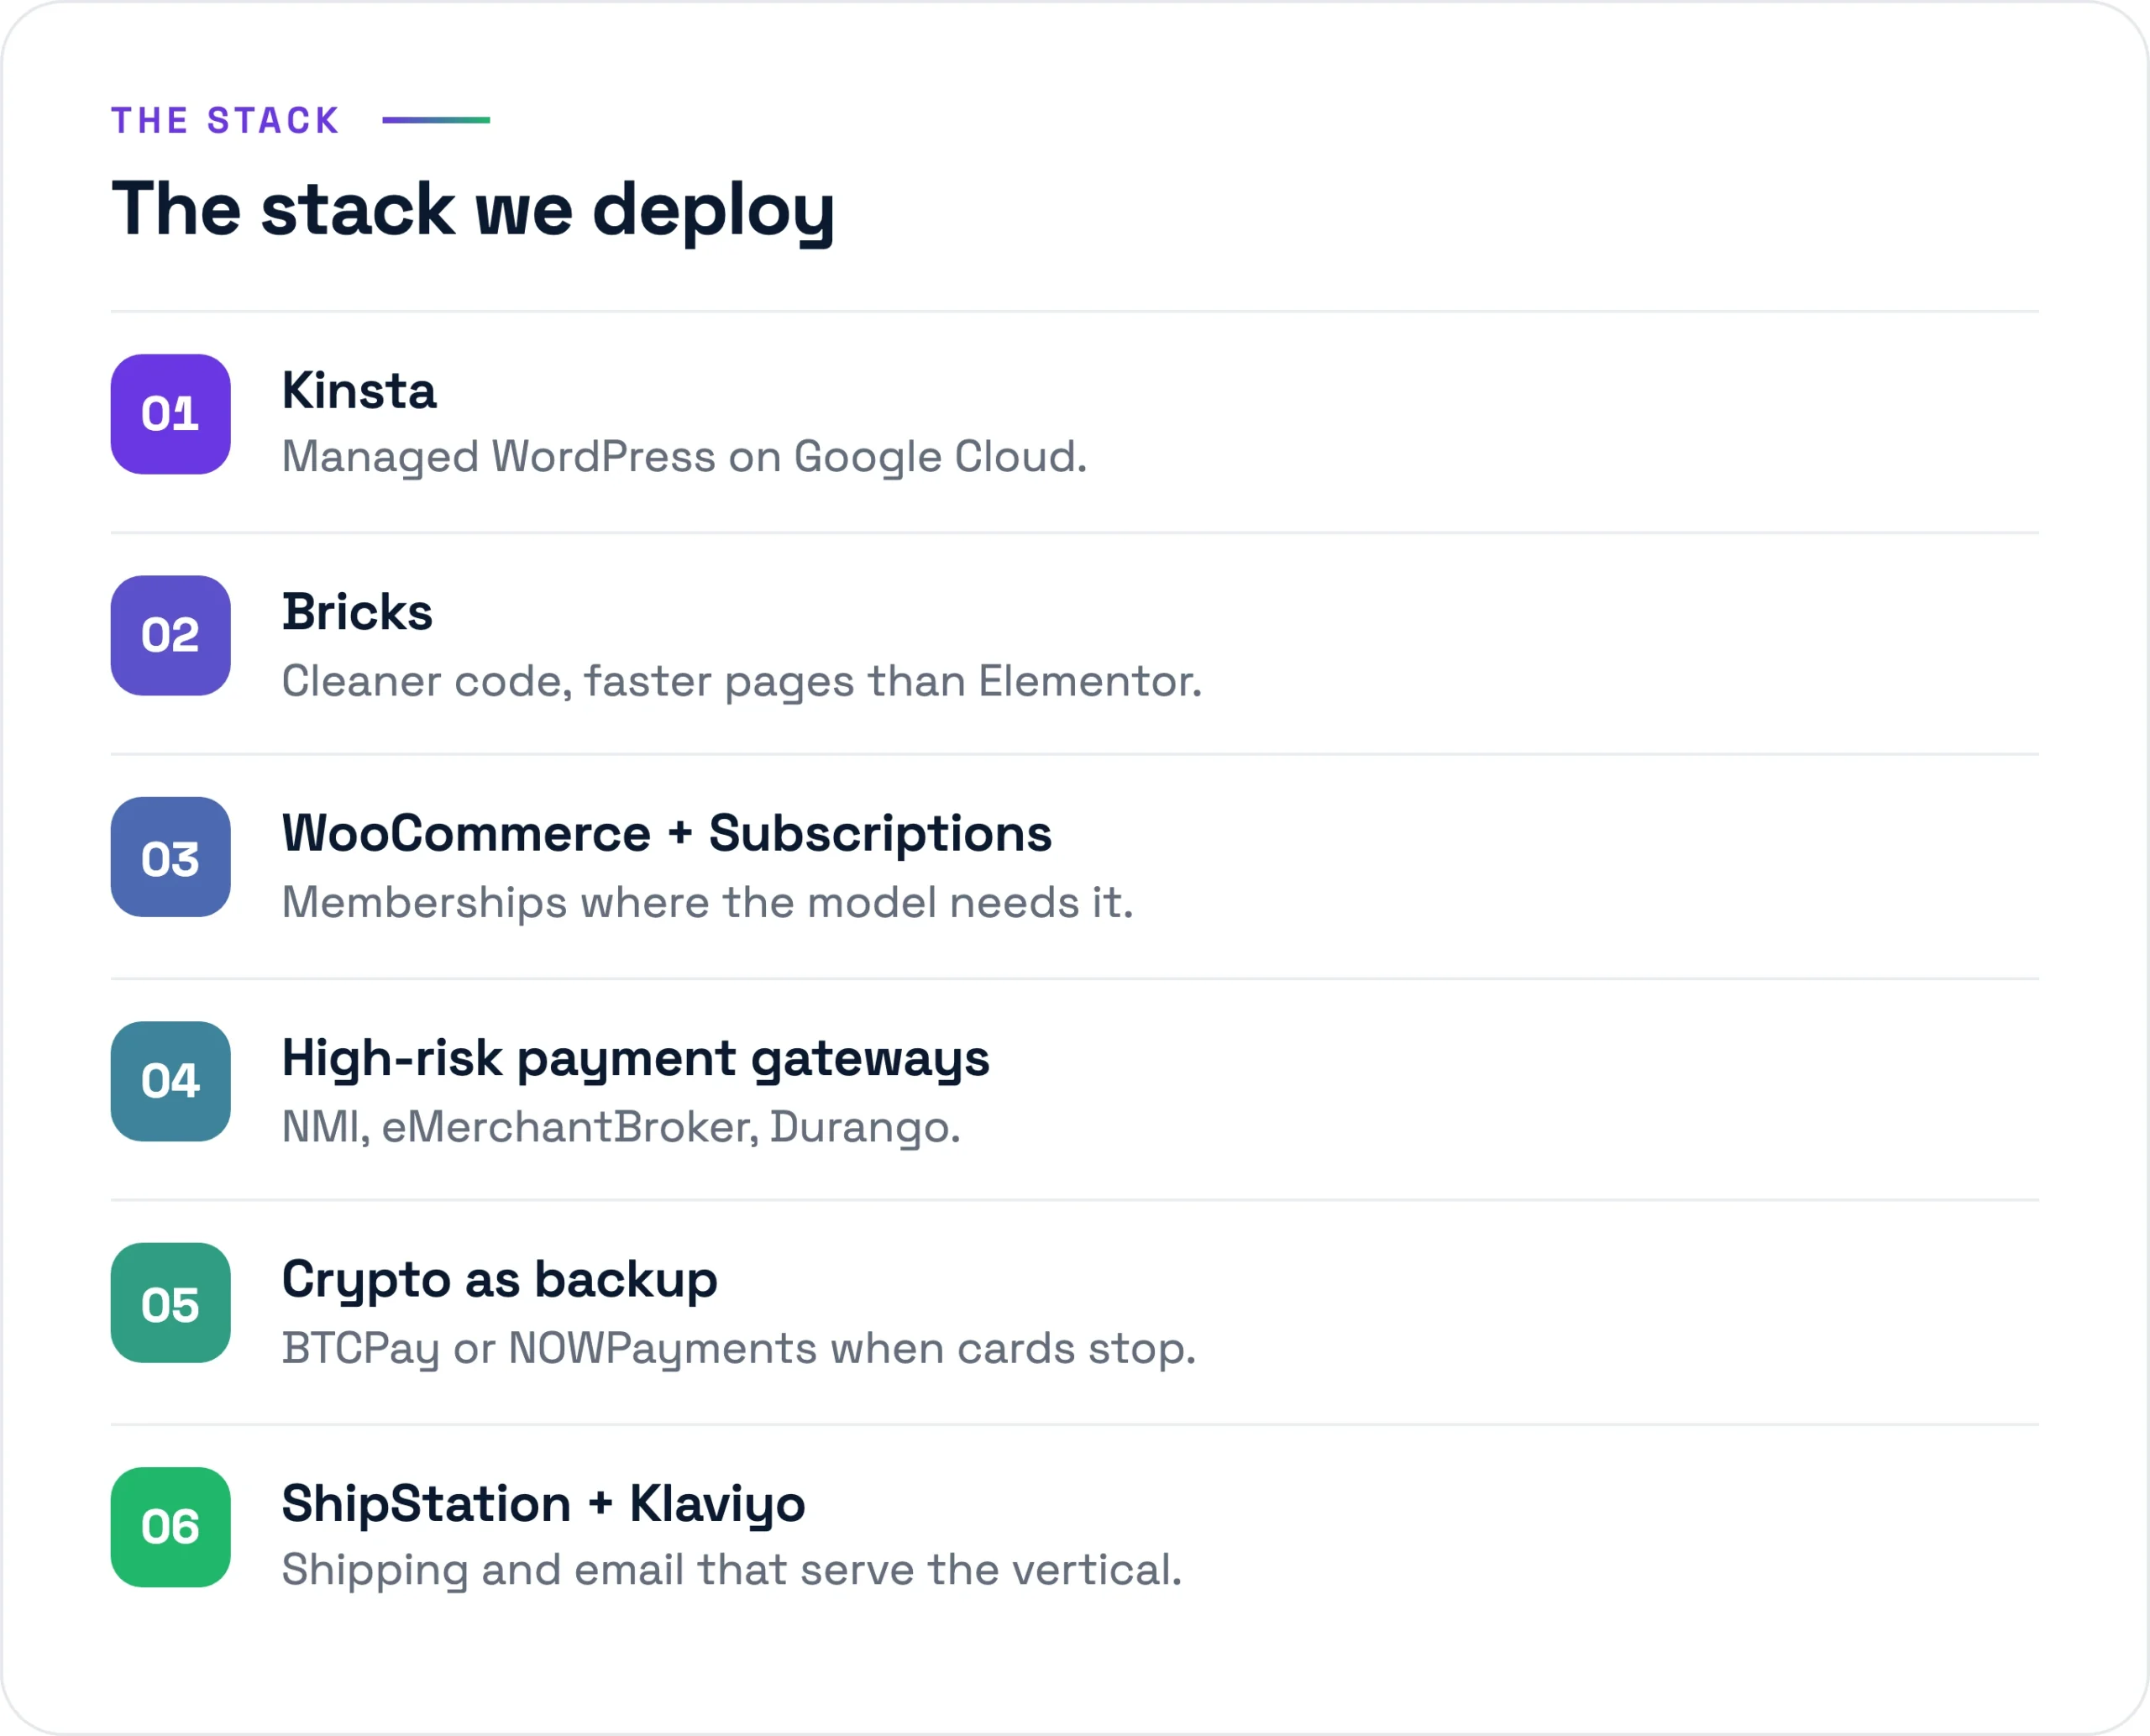
Task: Click the 04 badge beside High-risk payment gateways
Action: [x=171, y=1081]
